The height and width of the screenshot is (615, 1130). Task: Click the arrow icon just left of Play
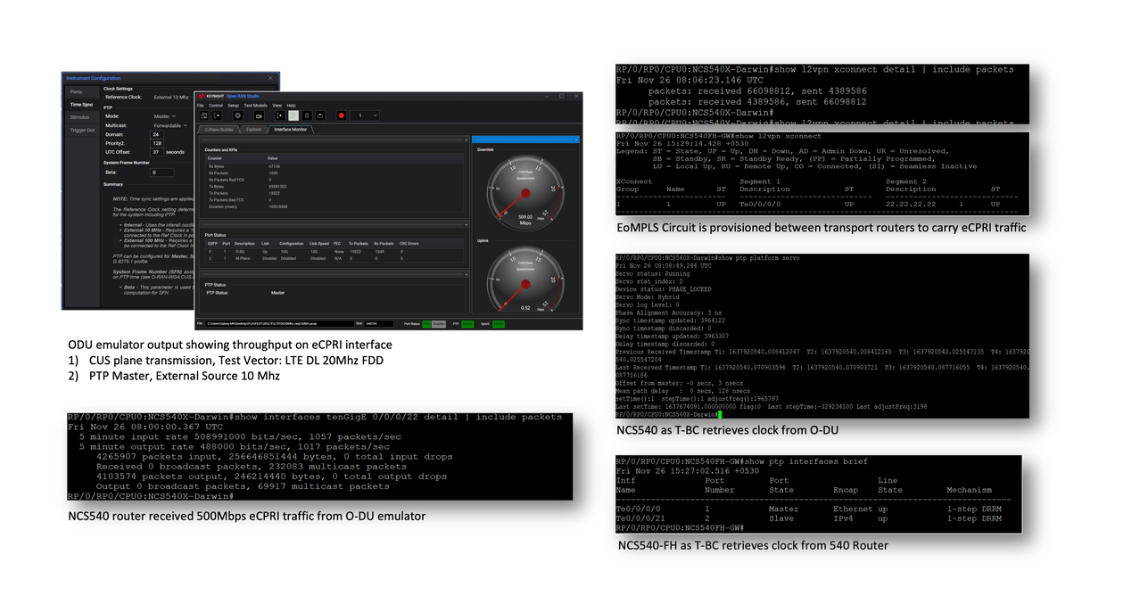pos(280,115)
